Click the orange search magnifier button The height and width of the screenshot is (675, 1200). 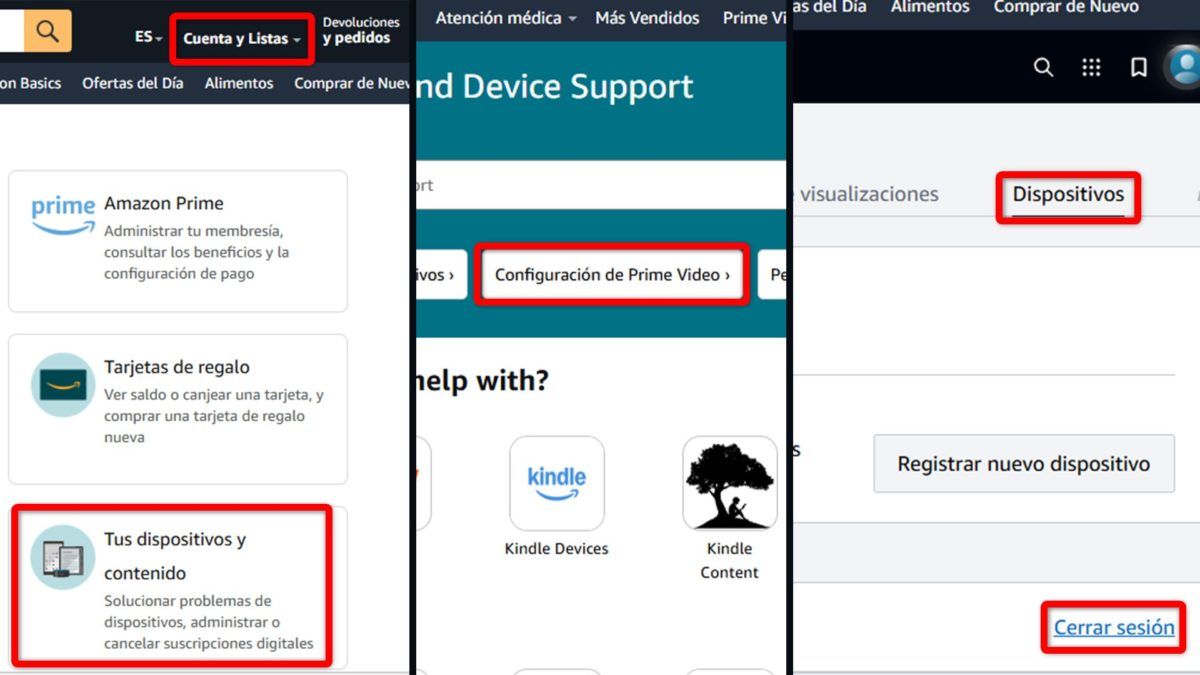47,31
